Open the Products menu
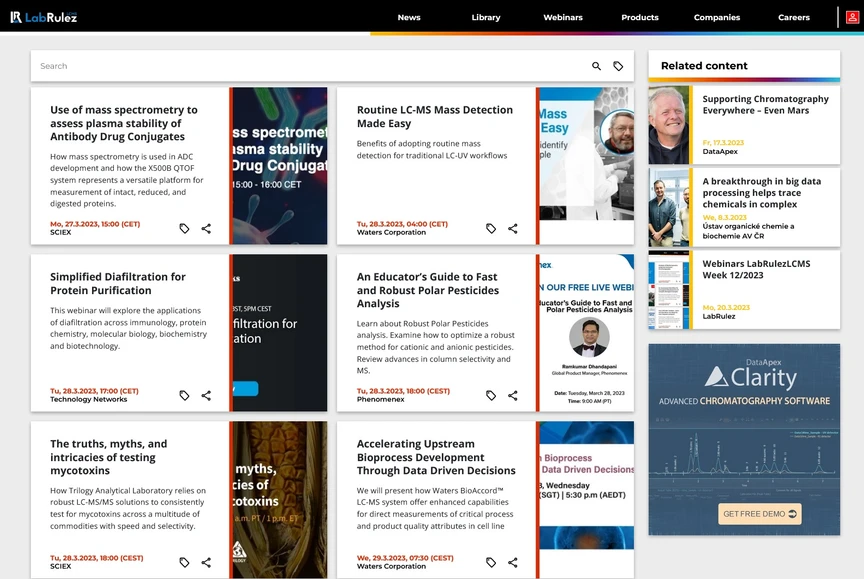Viewport: 864px width, 579px height. coord(640,17)
